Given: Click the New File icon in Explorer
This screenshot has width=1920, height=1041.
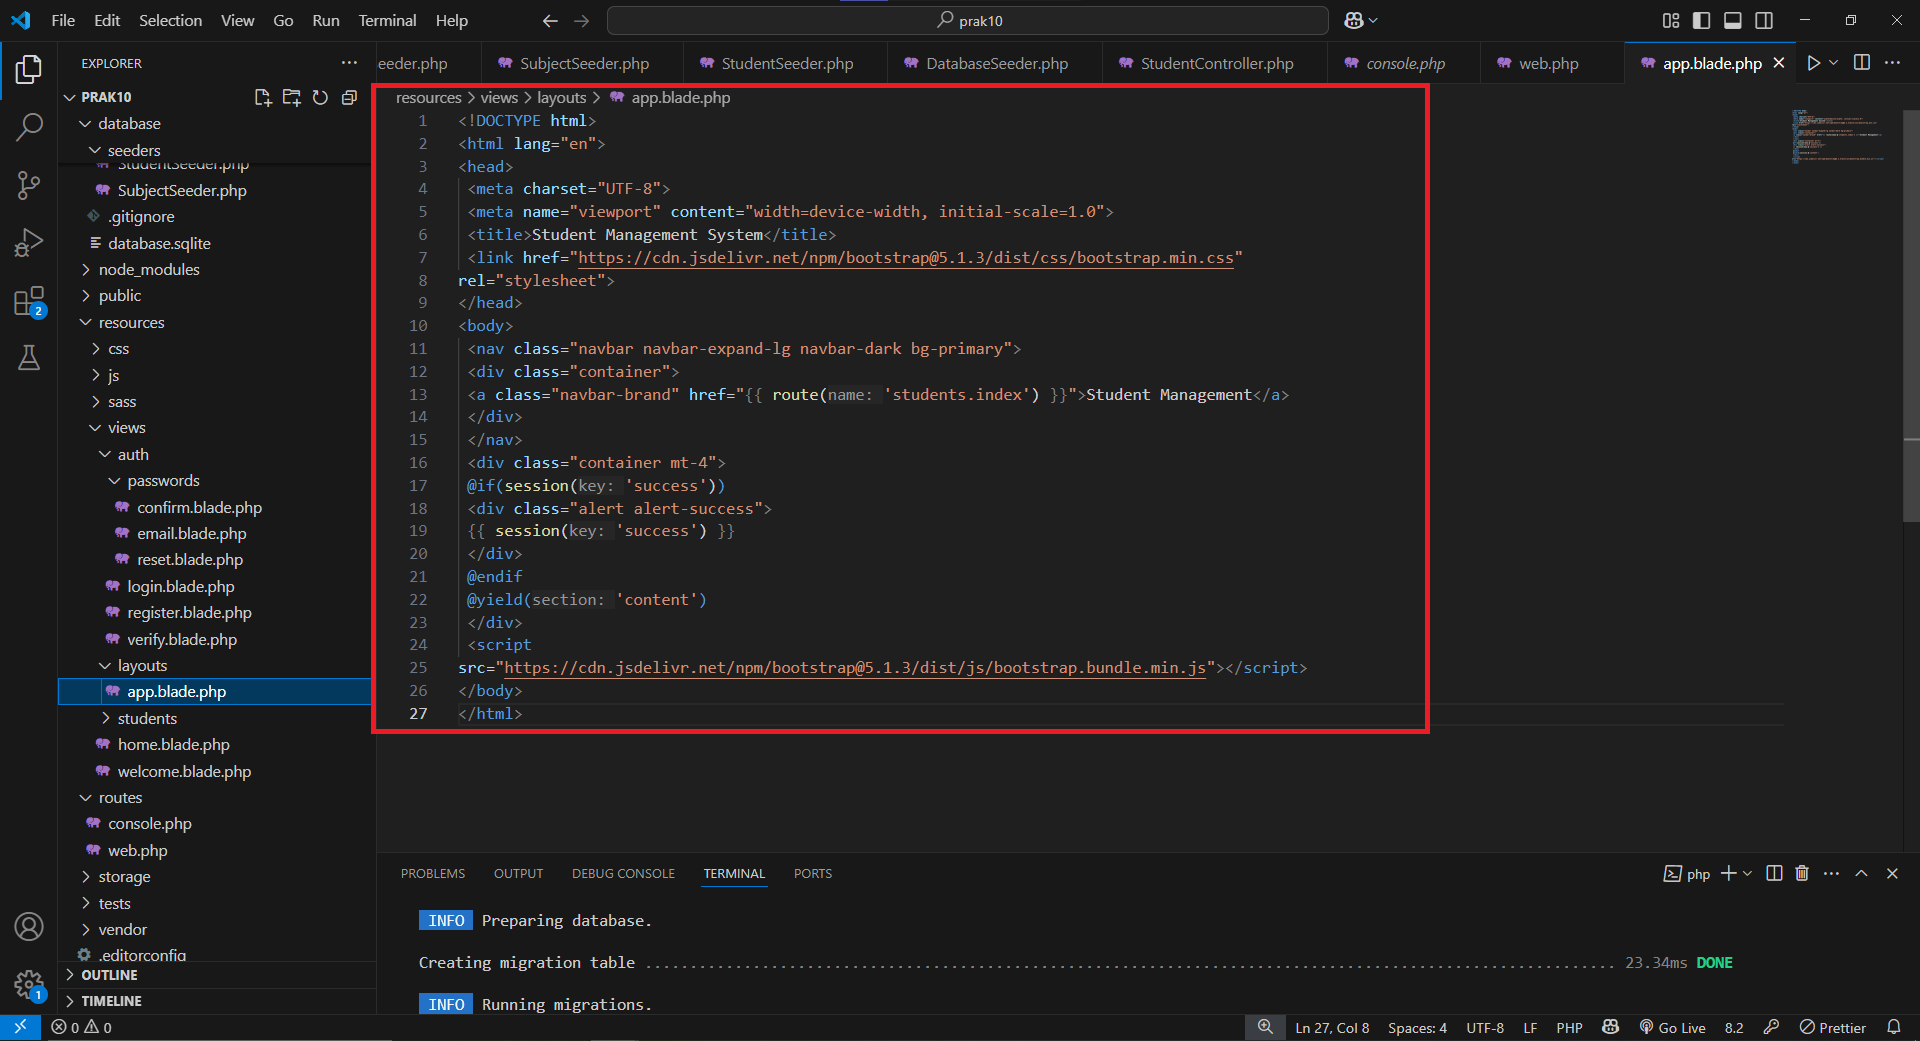Looking at the screenshot, I should (262, 97).
